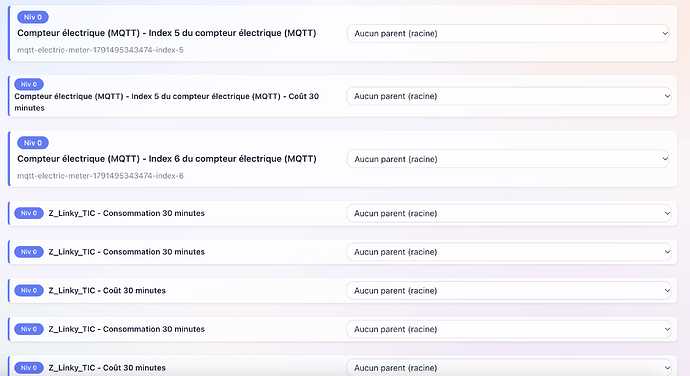
Task: Select title 'Compteur électrique (MQTT) - Index 6 du compteur électrique (MQTT)'
Action: [167, 159]
